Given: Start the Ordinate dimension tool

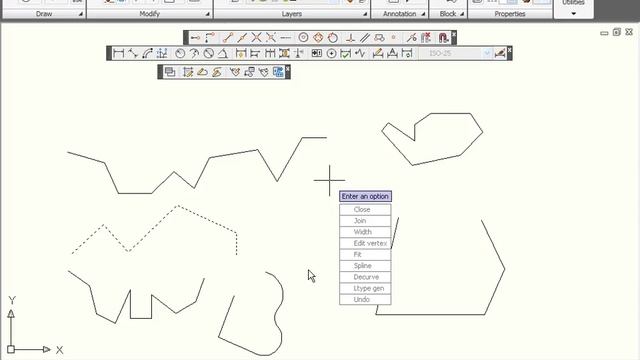Looking at the screenshot, I should [162, 53].
